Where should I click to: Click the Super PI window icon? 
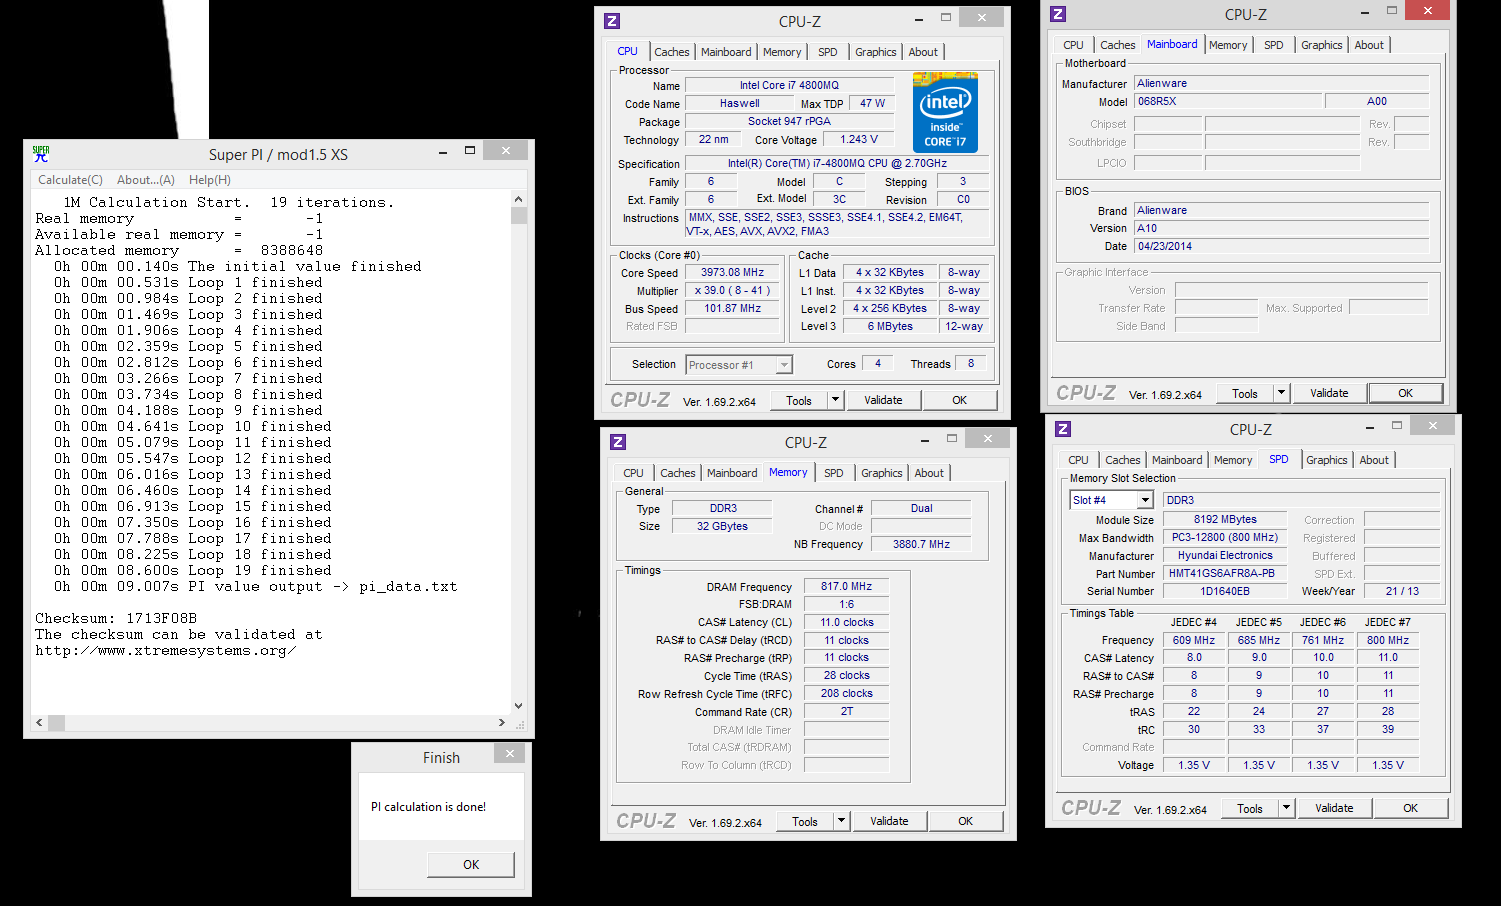[x=41, y=154]
